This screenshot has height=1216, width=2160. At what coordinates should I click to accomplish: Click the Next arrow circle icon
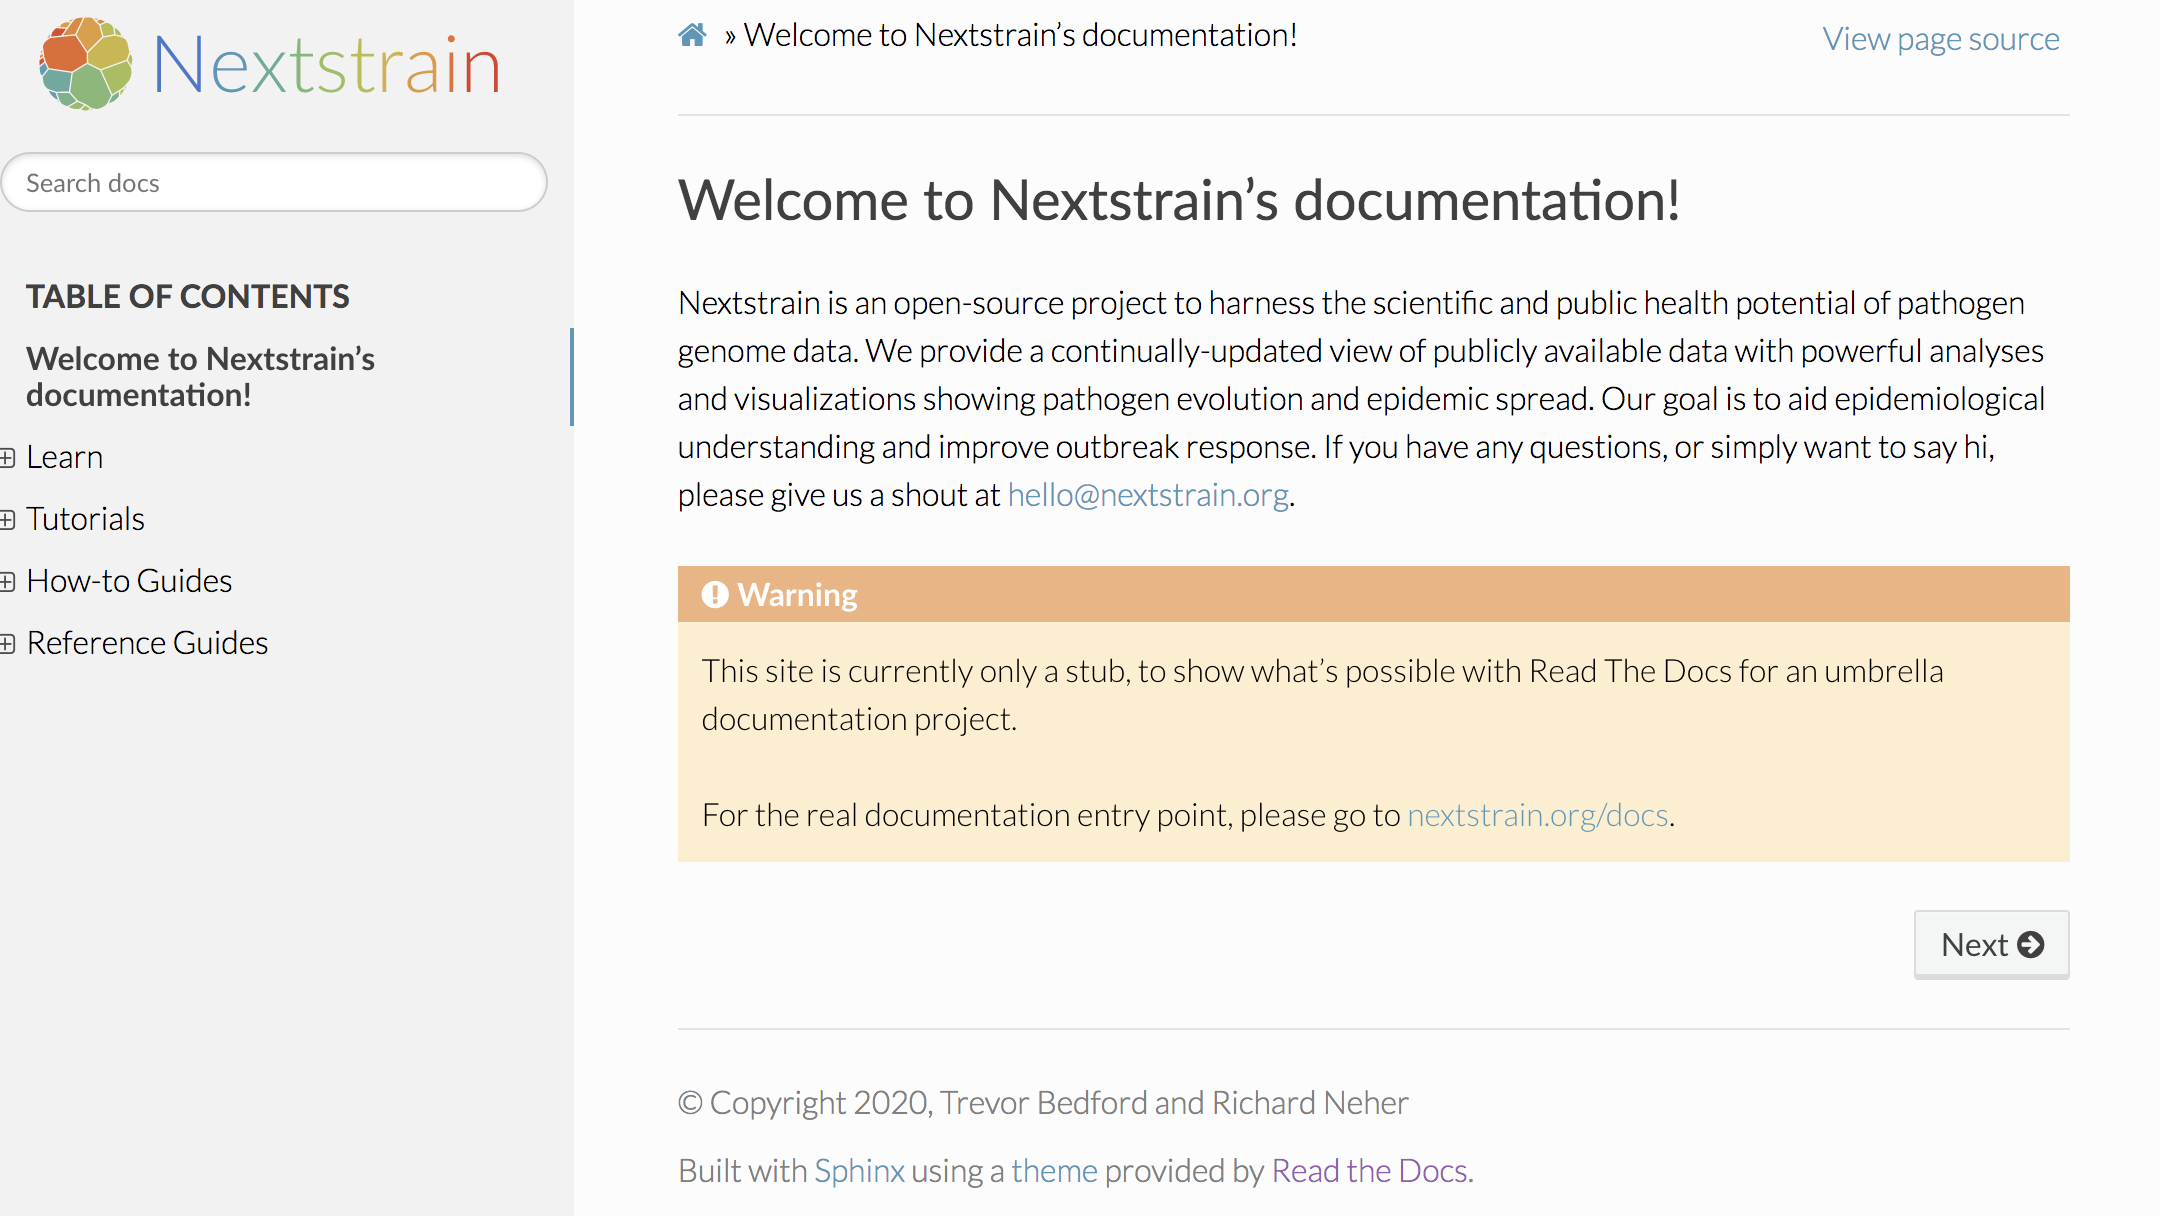2031,945
